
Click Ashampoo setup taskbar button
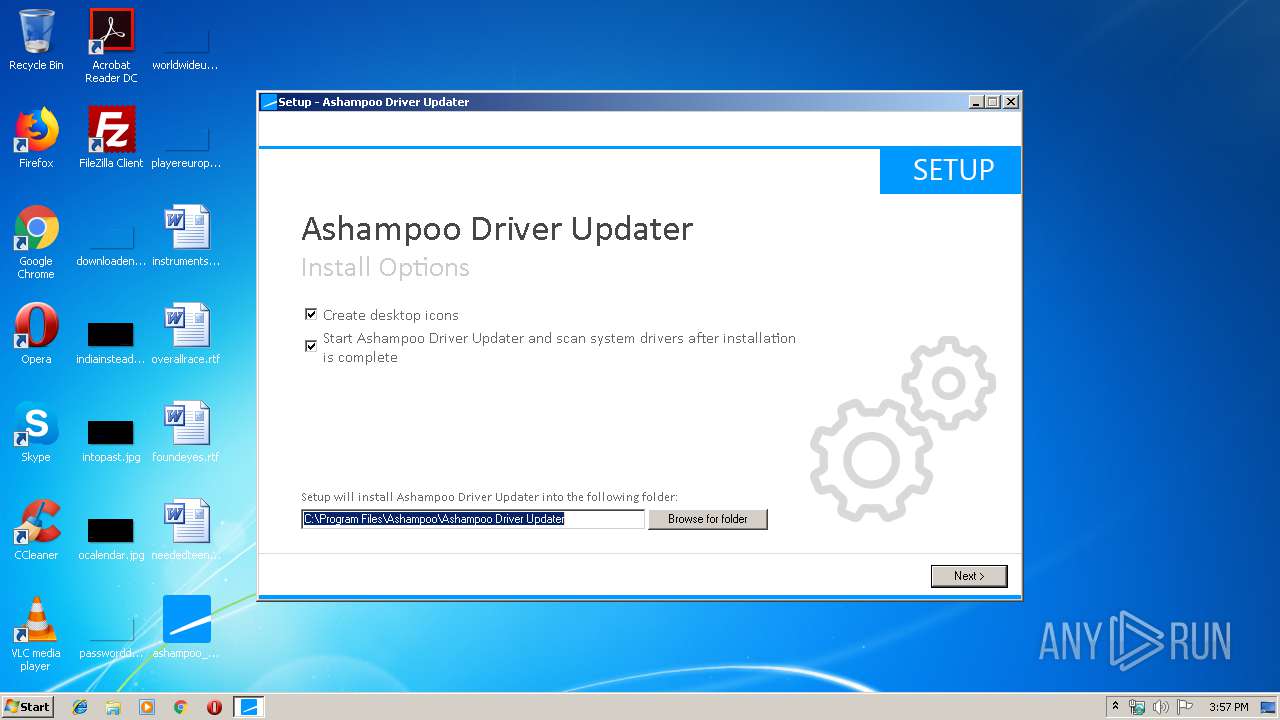tap(249, 707)
